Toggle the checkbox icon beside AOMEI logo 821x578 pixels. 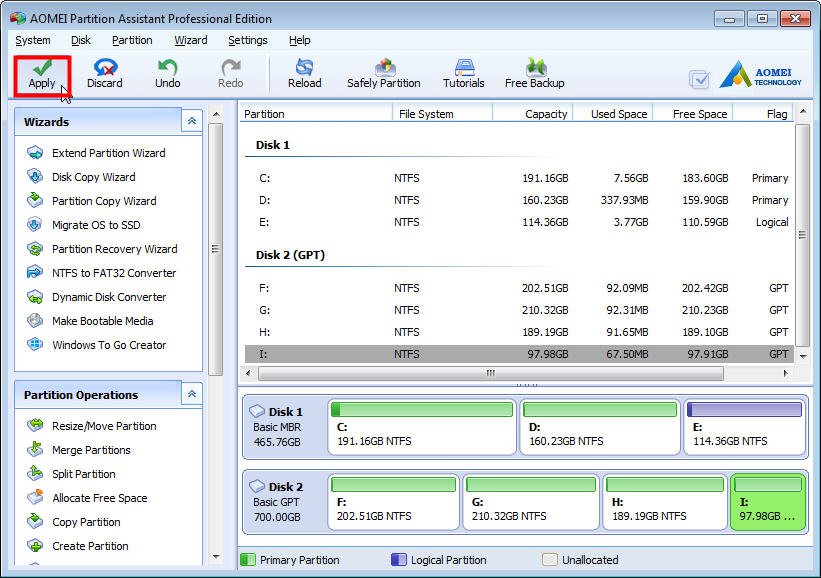699,80
